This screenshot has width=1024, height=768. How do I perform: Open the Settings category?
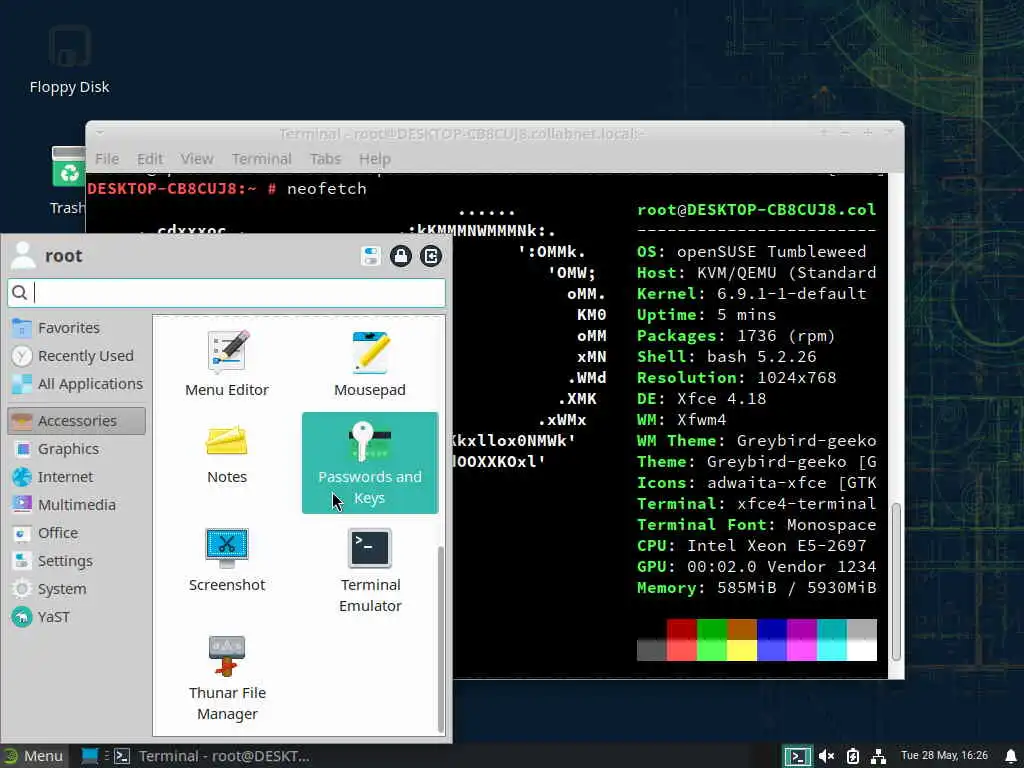pos(76,561)
